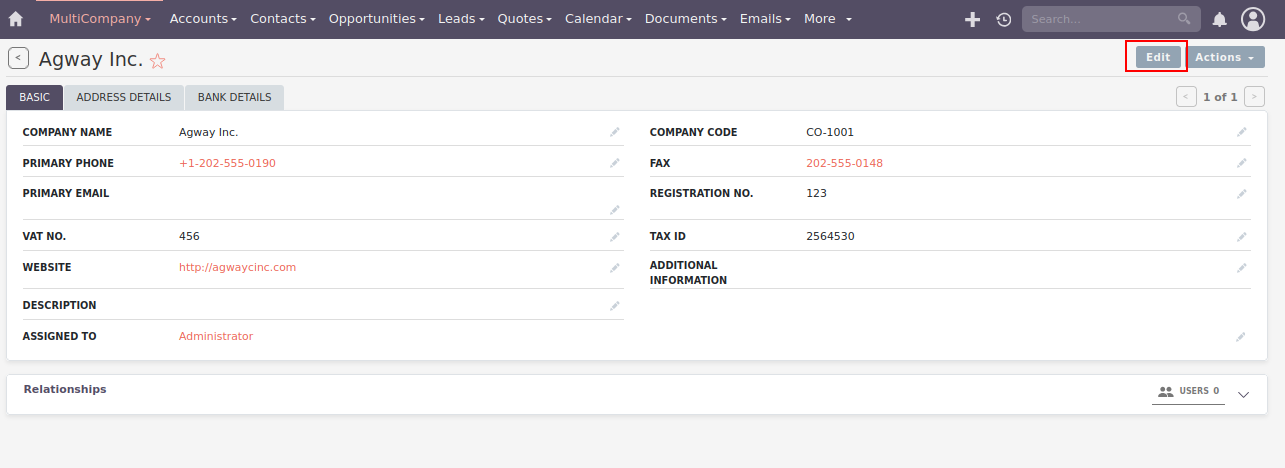Click pencil icon next to Tax ID
This screenshot has height=468, width=1285.
[x=1241, y=237]
